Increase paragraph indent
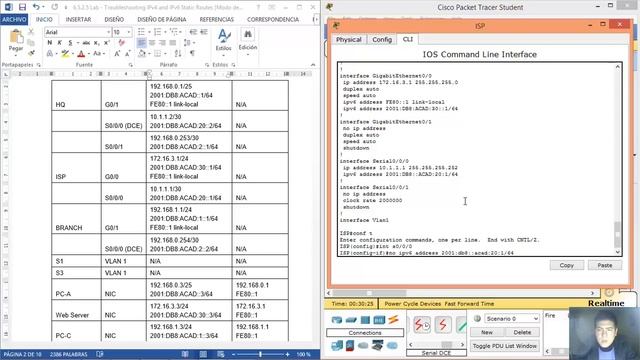 click(x=204, y=32)
